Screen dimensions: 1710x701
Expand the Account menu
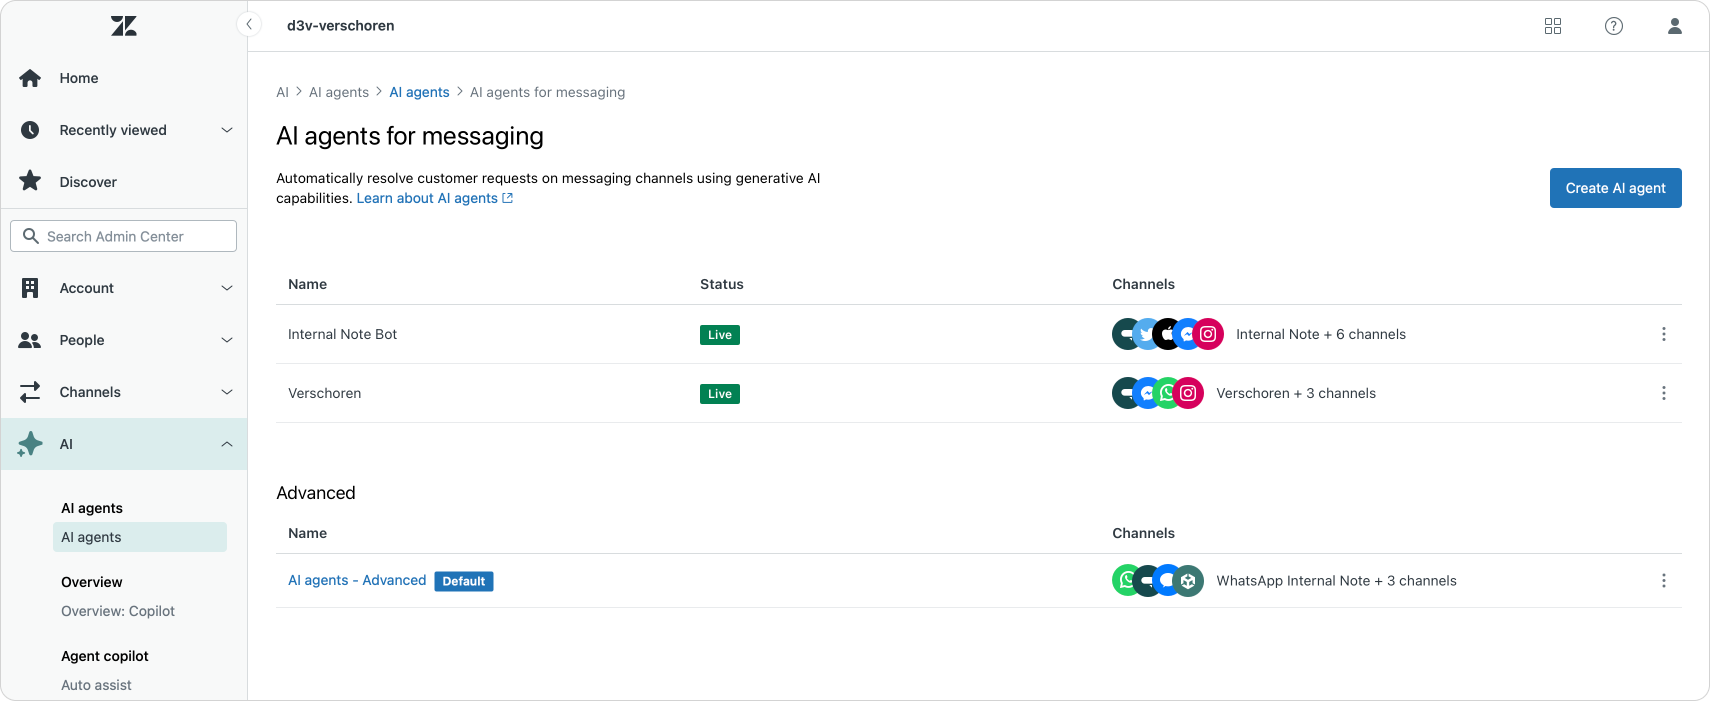[226, 288]
